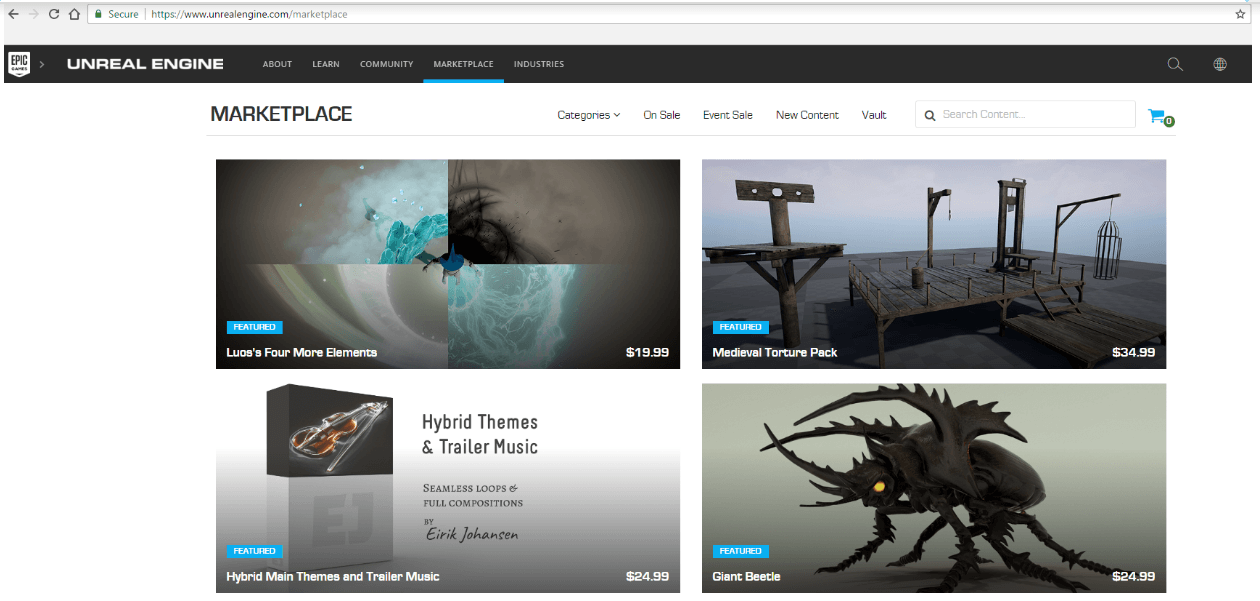The width and height of the screenshot is (1260, 601).
Task: Select the Learn menu item
Action: pos(325,64)
